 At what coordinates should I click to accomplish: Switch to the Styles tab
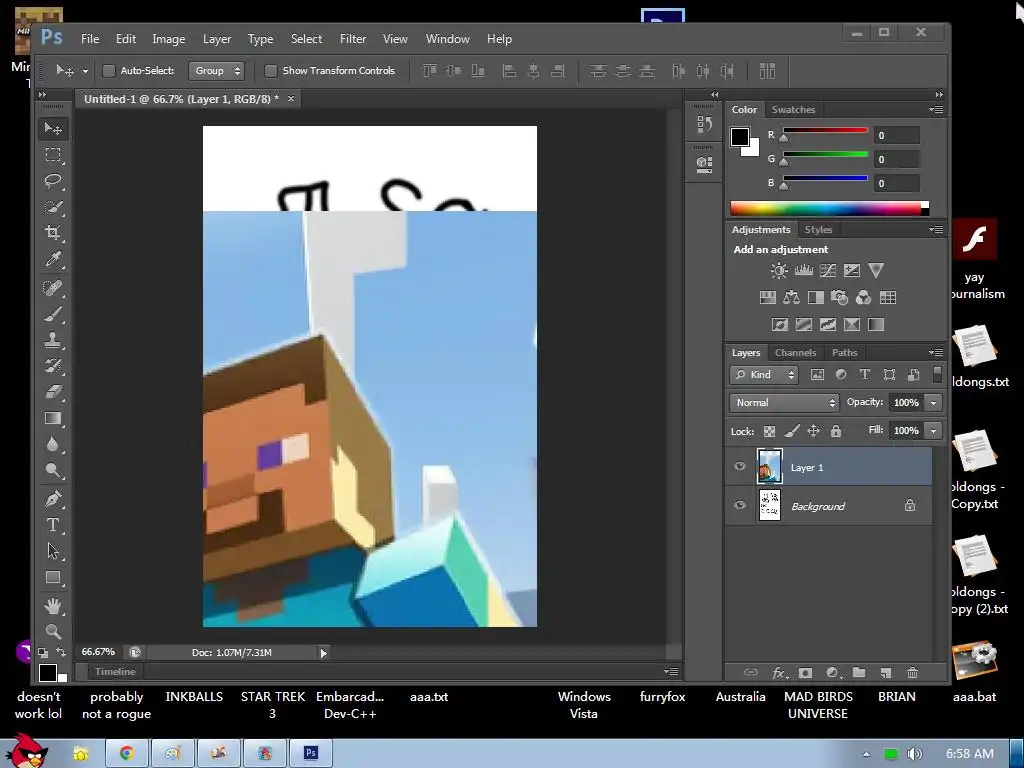(818, 230)
